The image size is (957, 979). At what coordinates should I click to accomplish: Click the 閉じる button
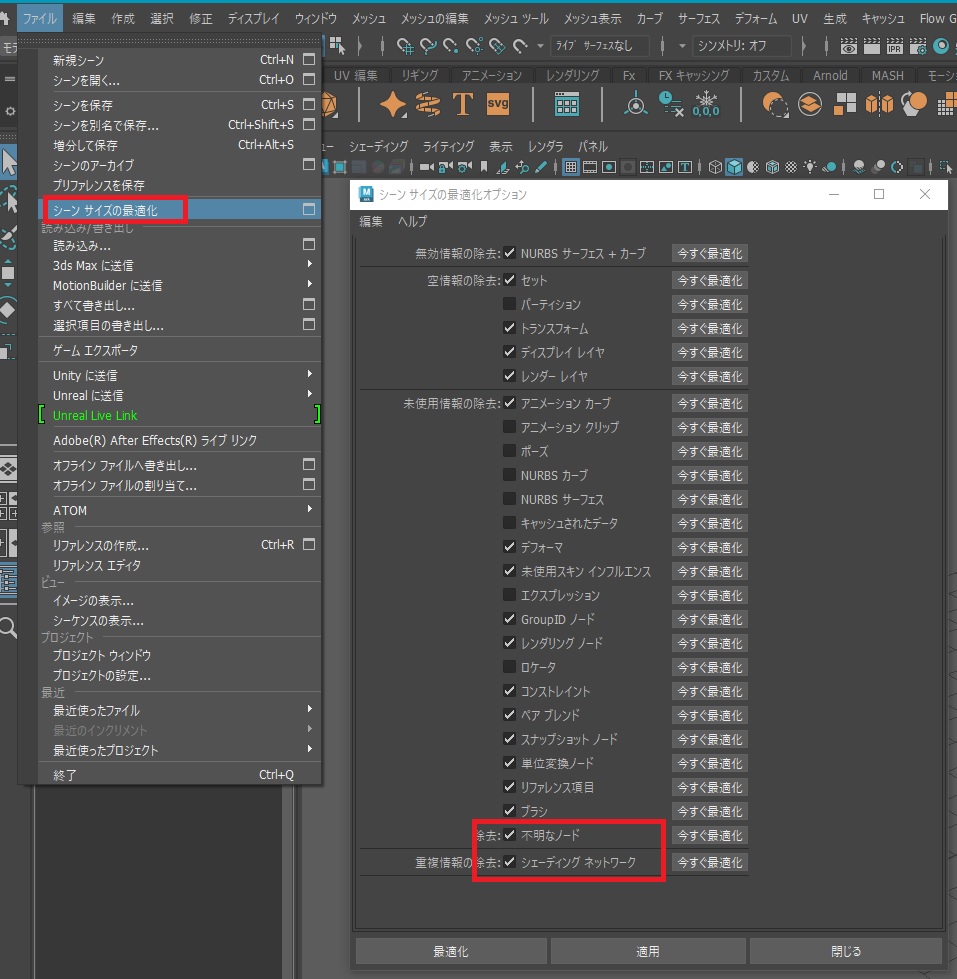point(846,951)
